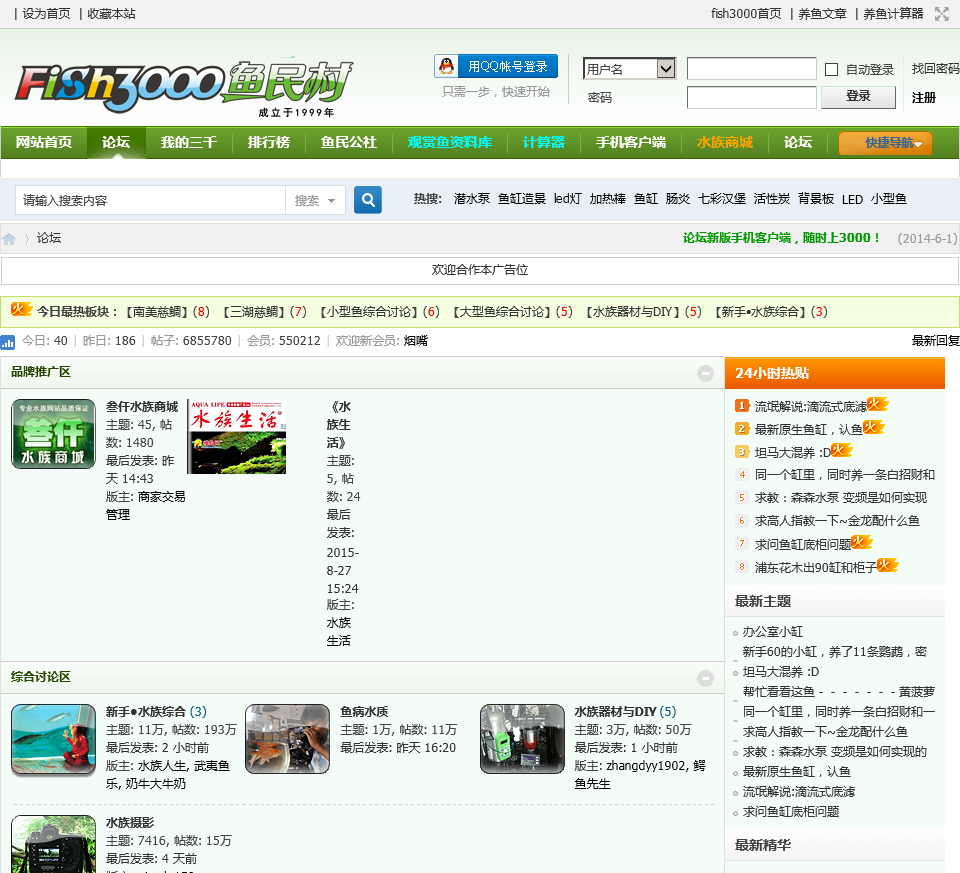Open moderator zhangdyy1902 profile link
The width and height of the screenshot is (960, 873).
[x=647, y=765]
